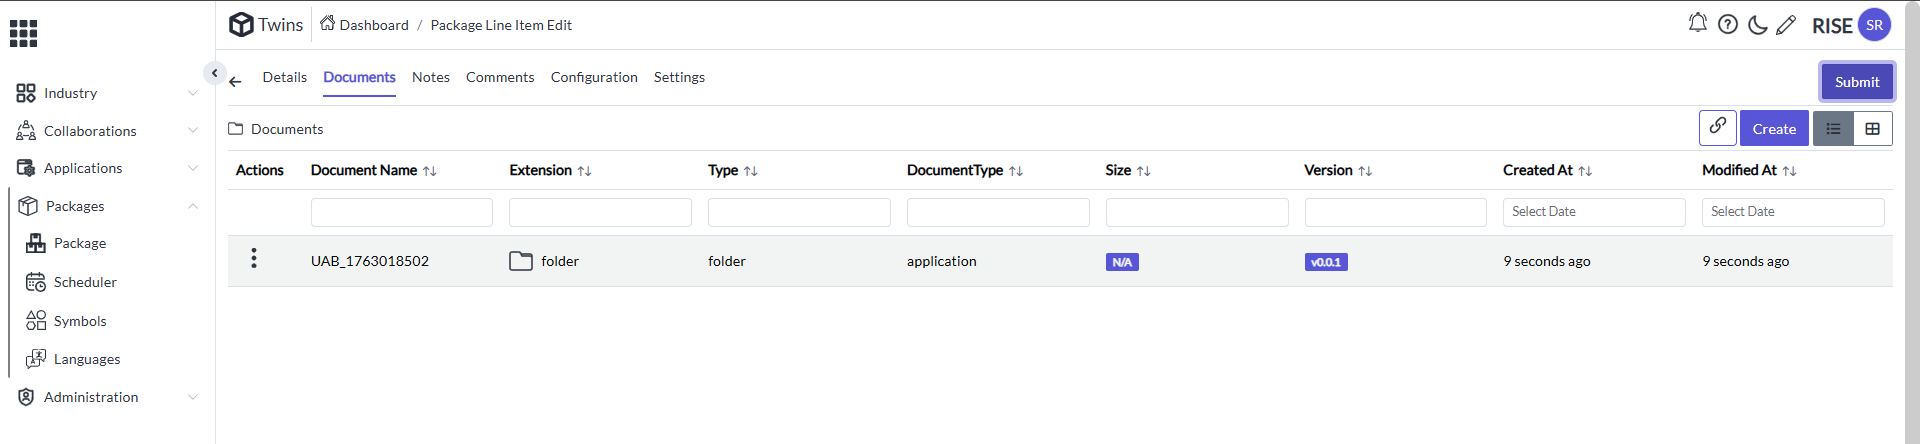Sort by Document Name column
Viewport: 1920px width, 444px height.
(x=430, y=171)
